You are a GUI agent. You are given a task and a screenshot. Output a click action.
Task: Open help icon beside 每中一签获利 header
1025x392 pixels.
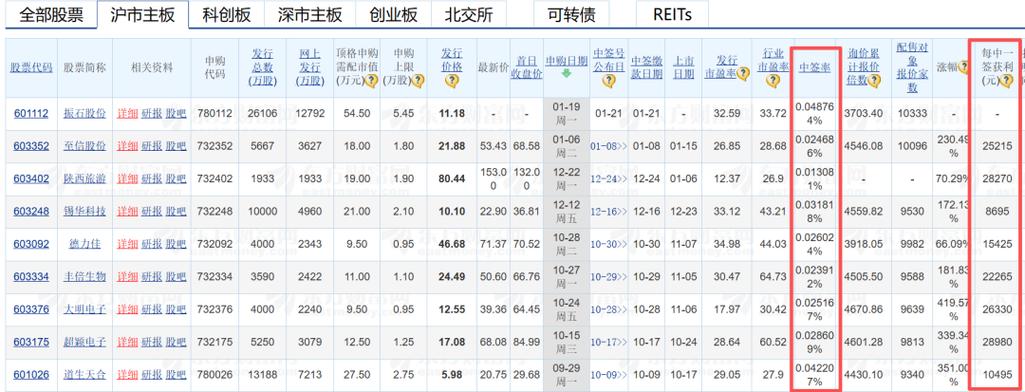pos(1006,81)
